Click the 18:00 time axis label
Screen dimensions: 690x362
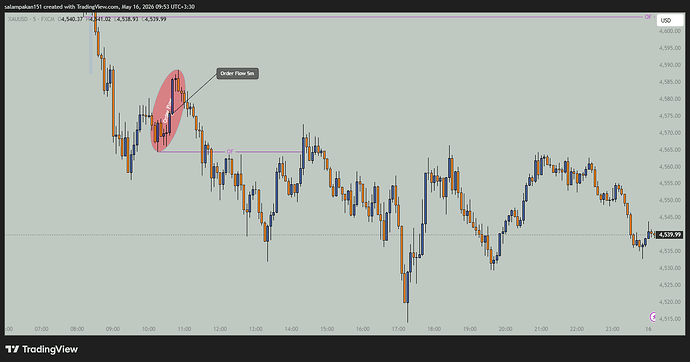pos(434,329)
